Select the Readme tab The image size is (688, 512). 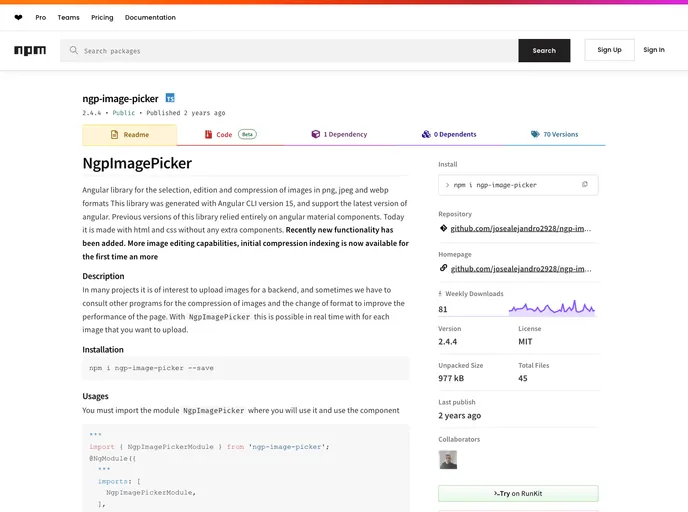click(x=129, y=134)
